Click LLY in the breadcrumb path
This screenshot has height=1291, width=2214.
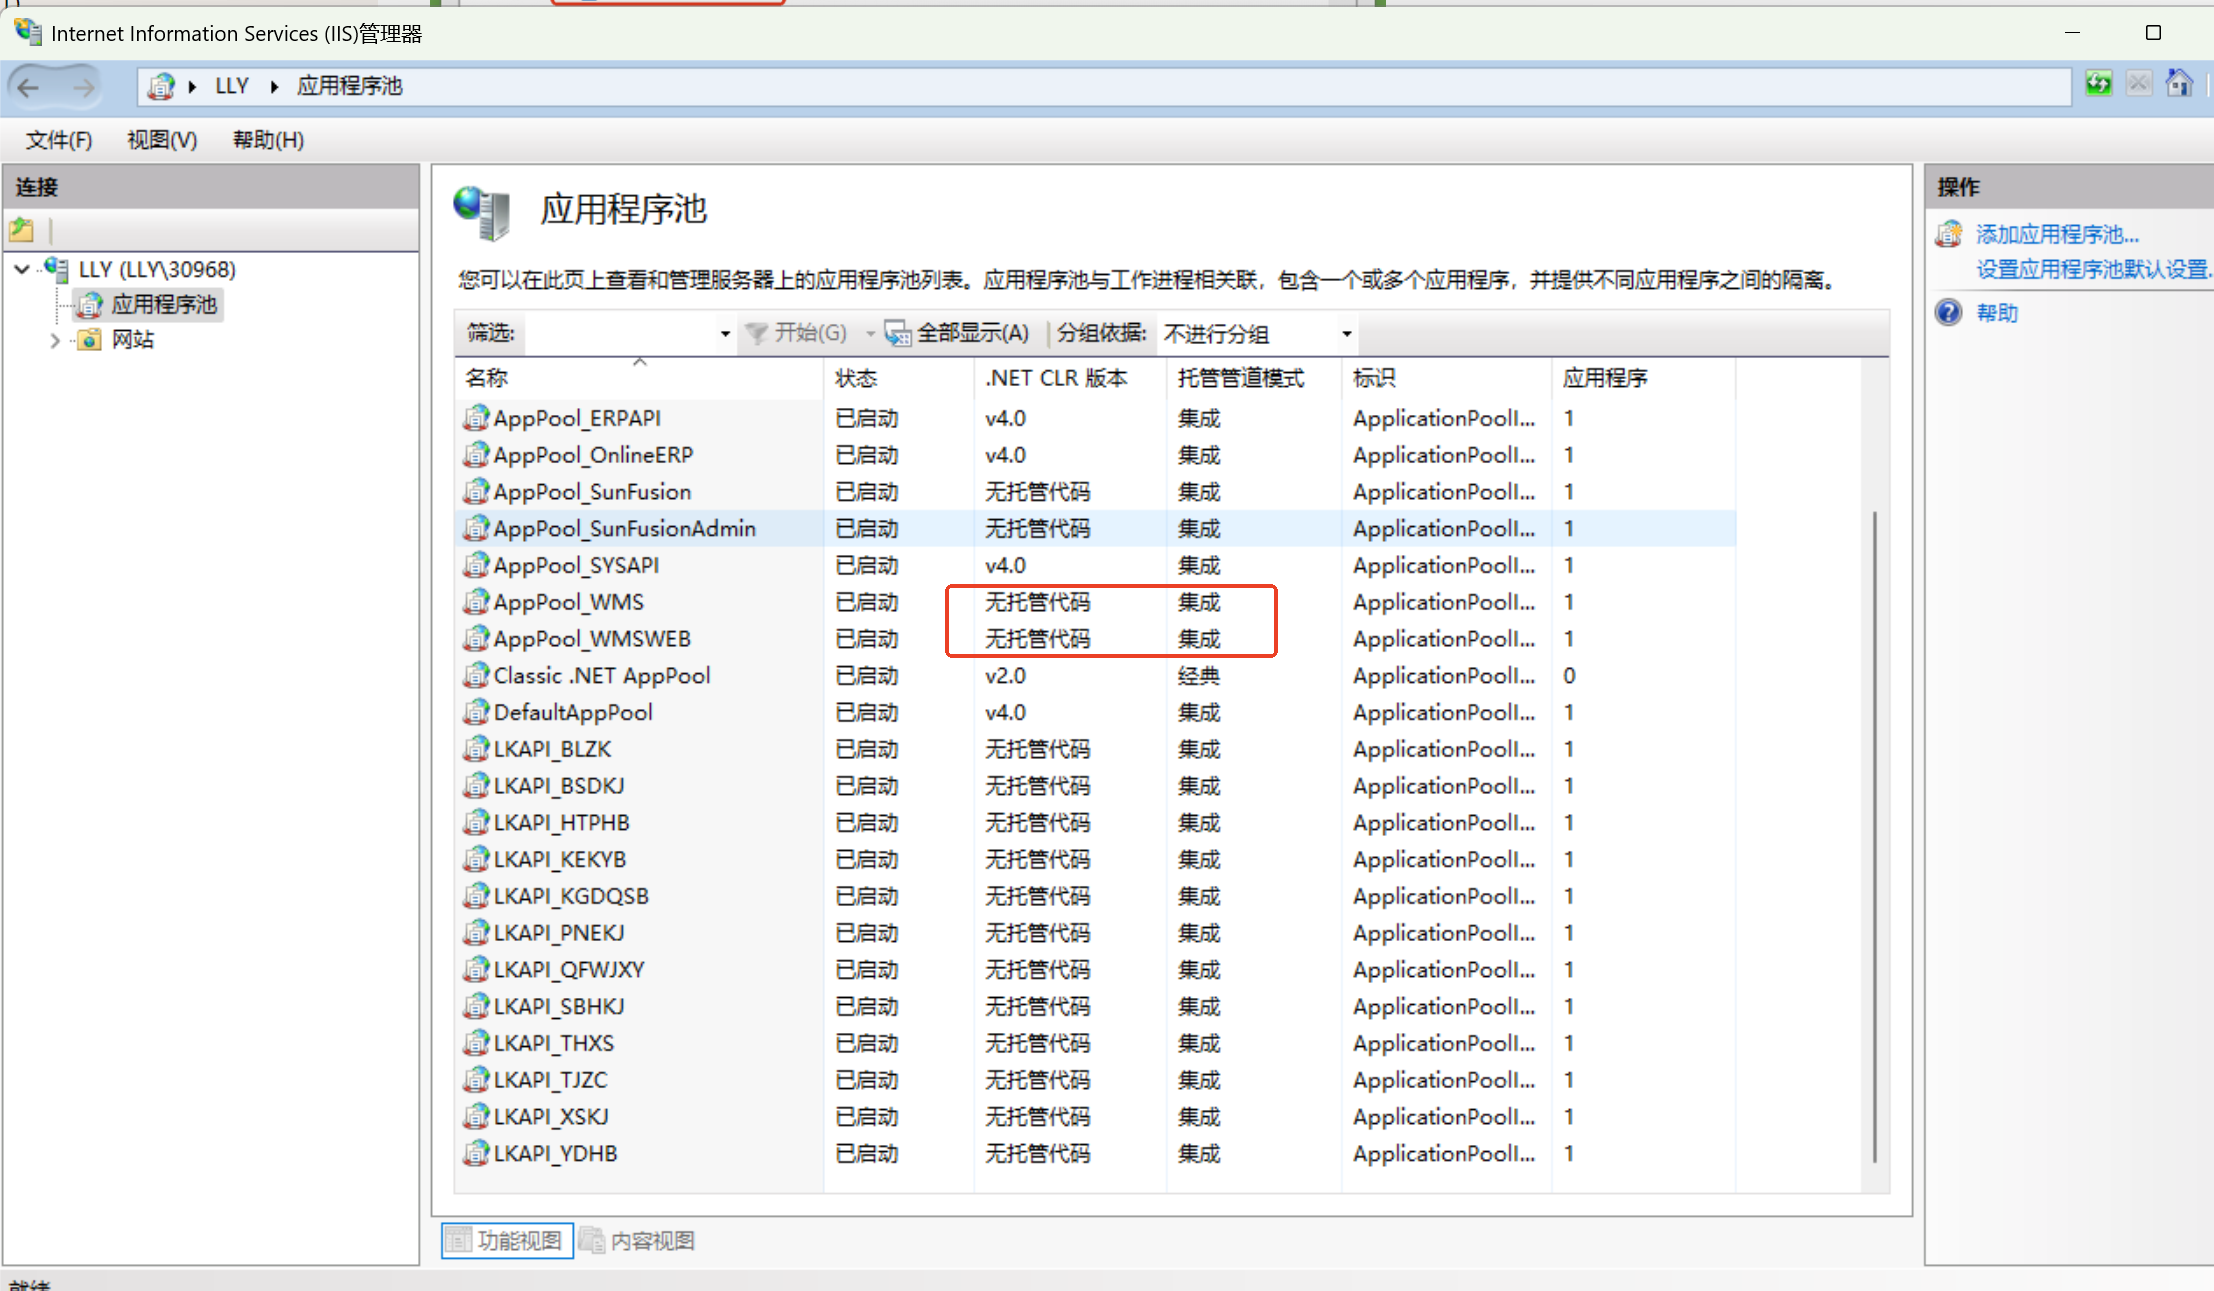point(232,87)
